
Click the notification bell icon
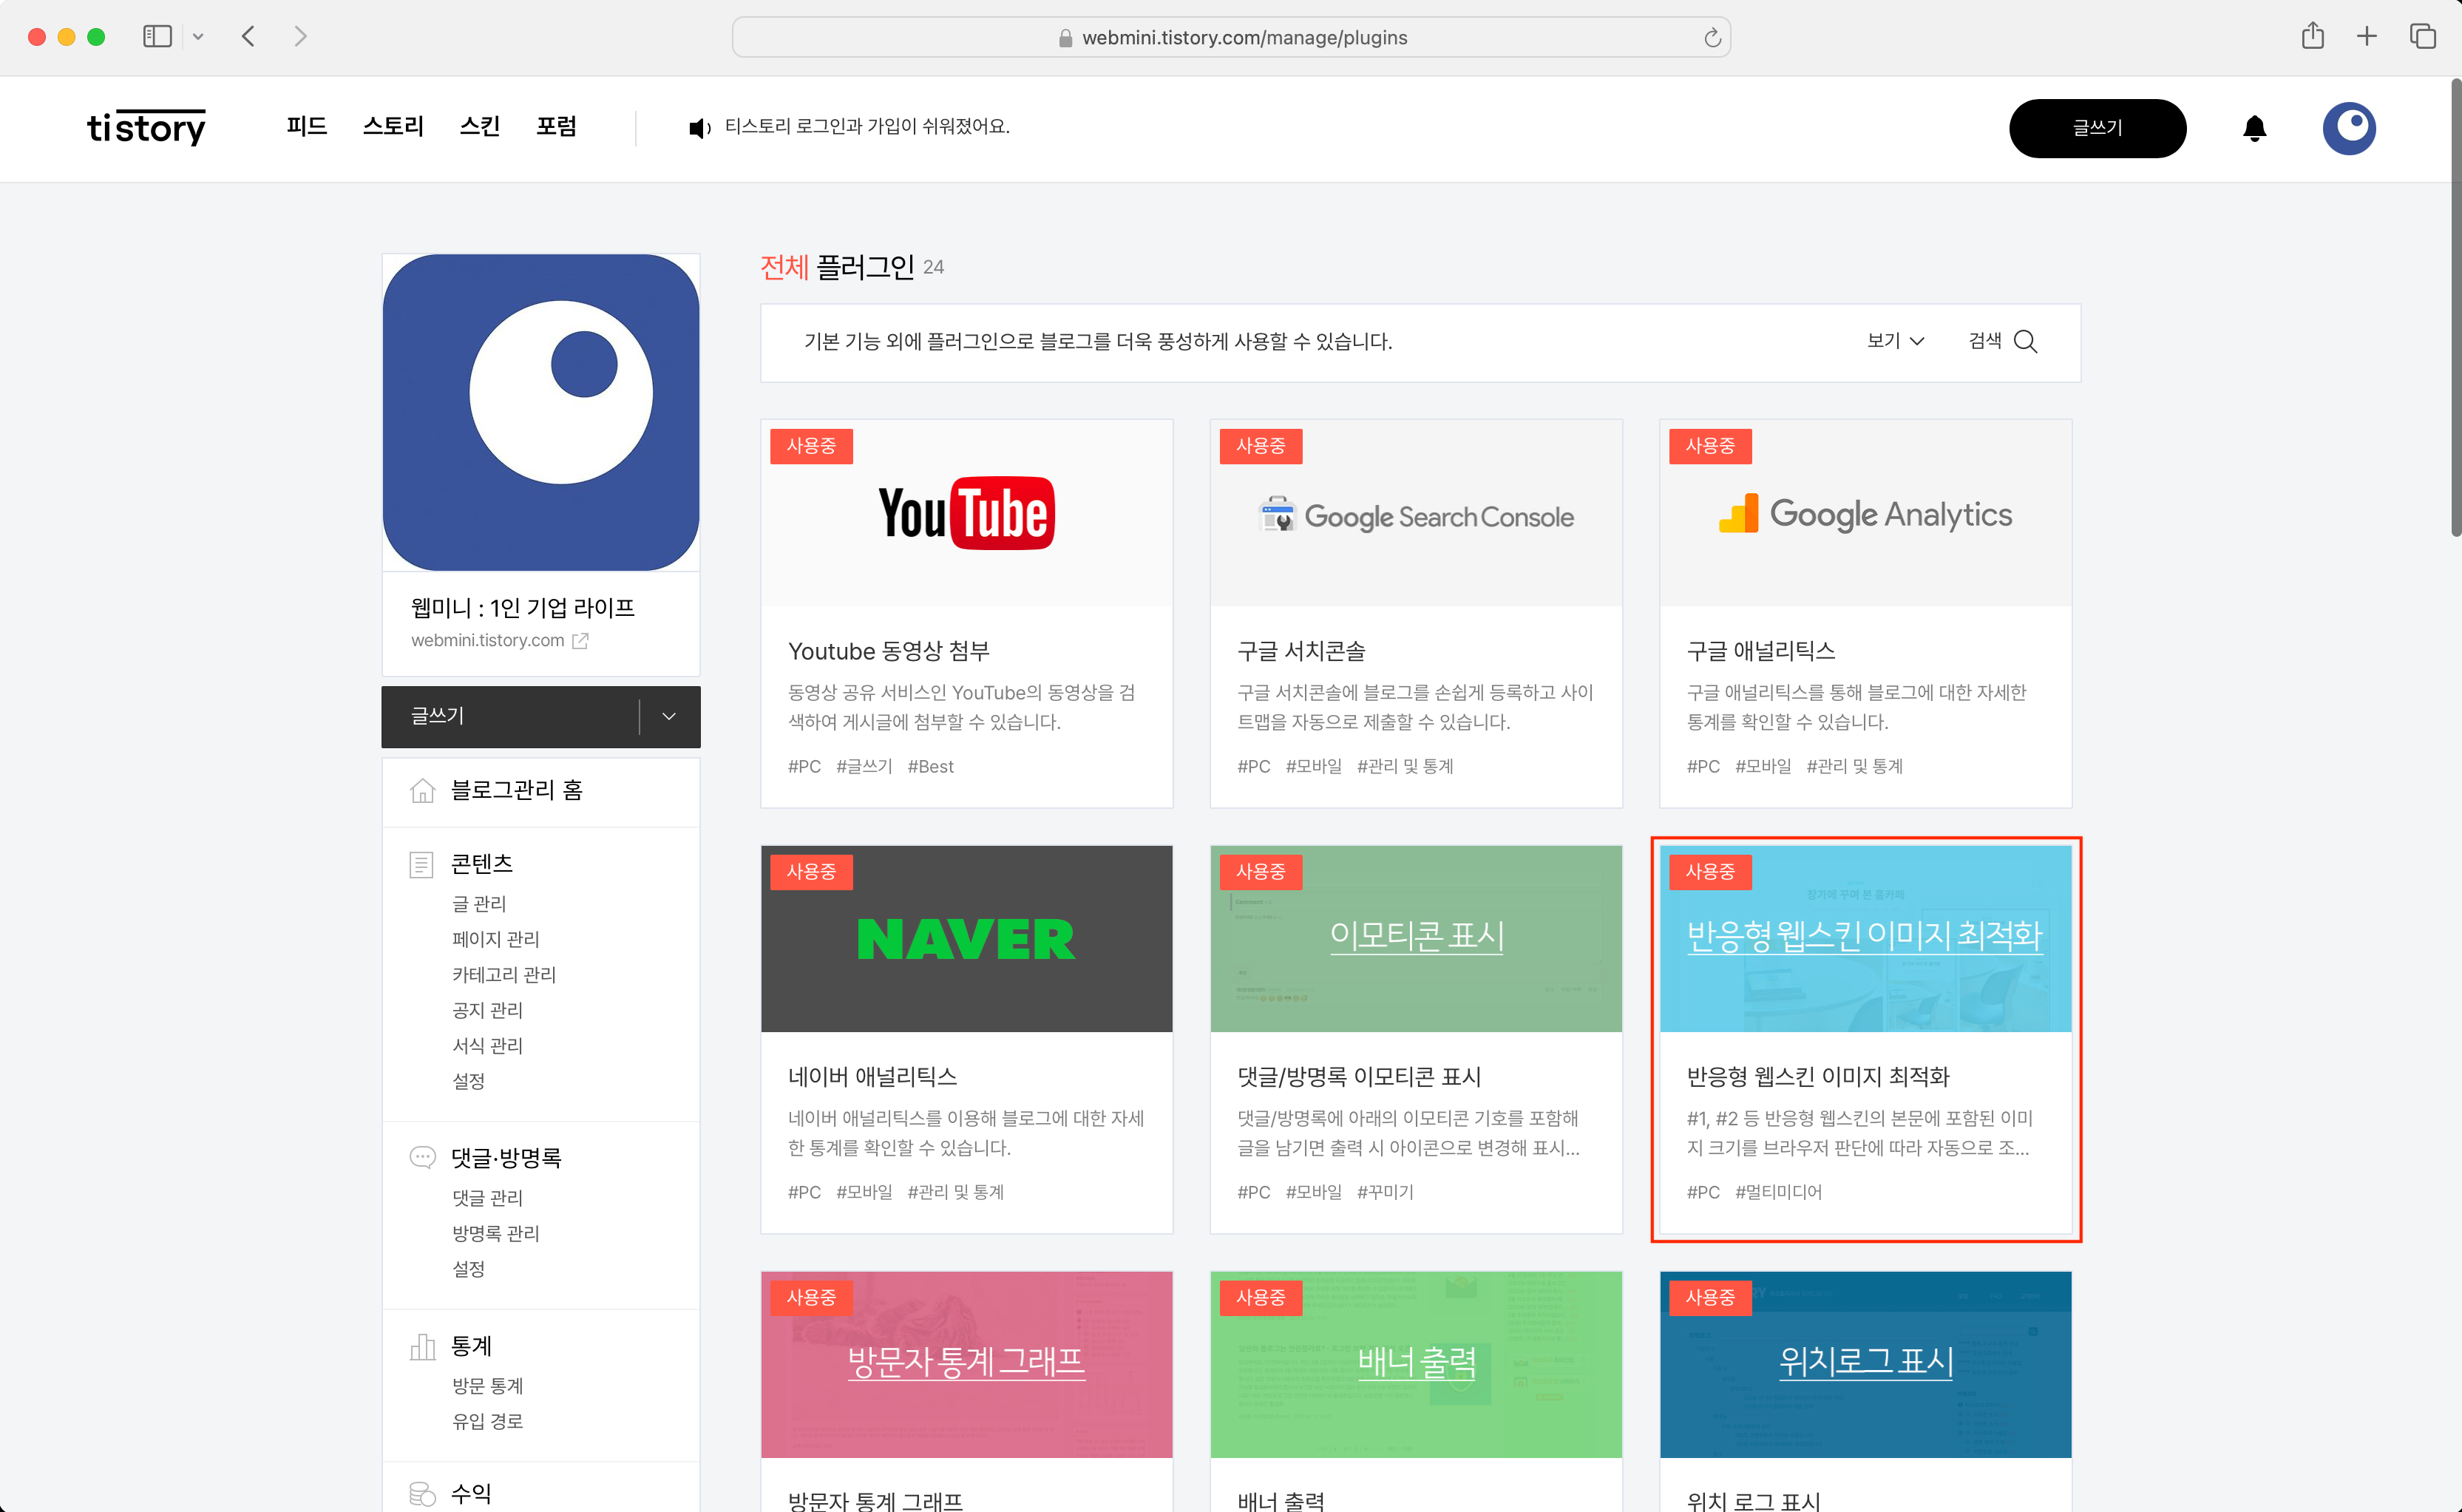pyautogui.click(x=2254, y=128)
